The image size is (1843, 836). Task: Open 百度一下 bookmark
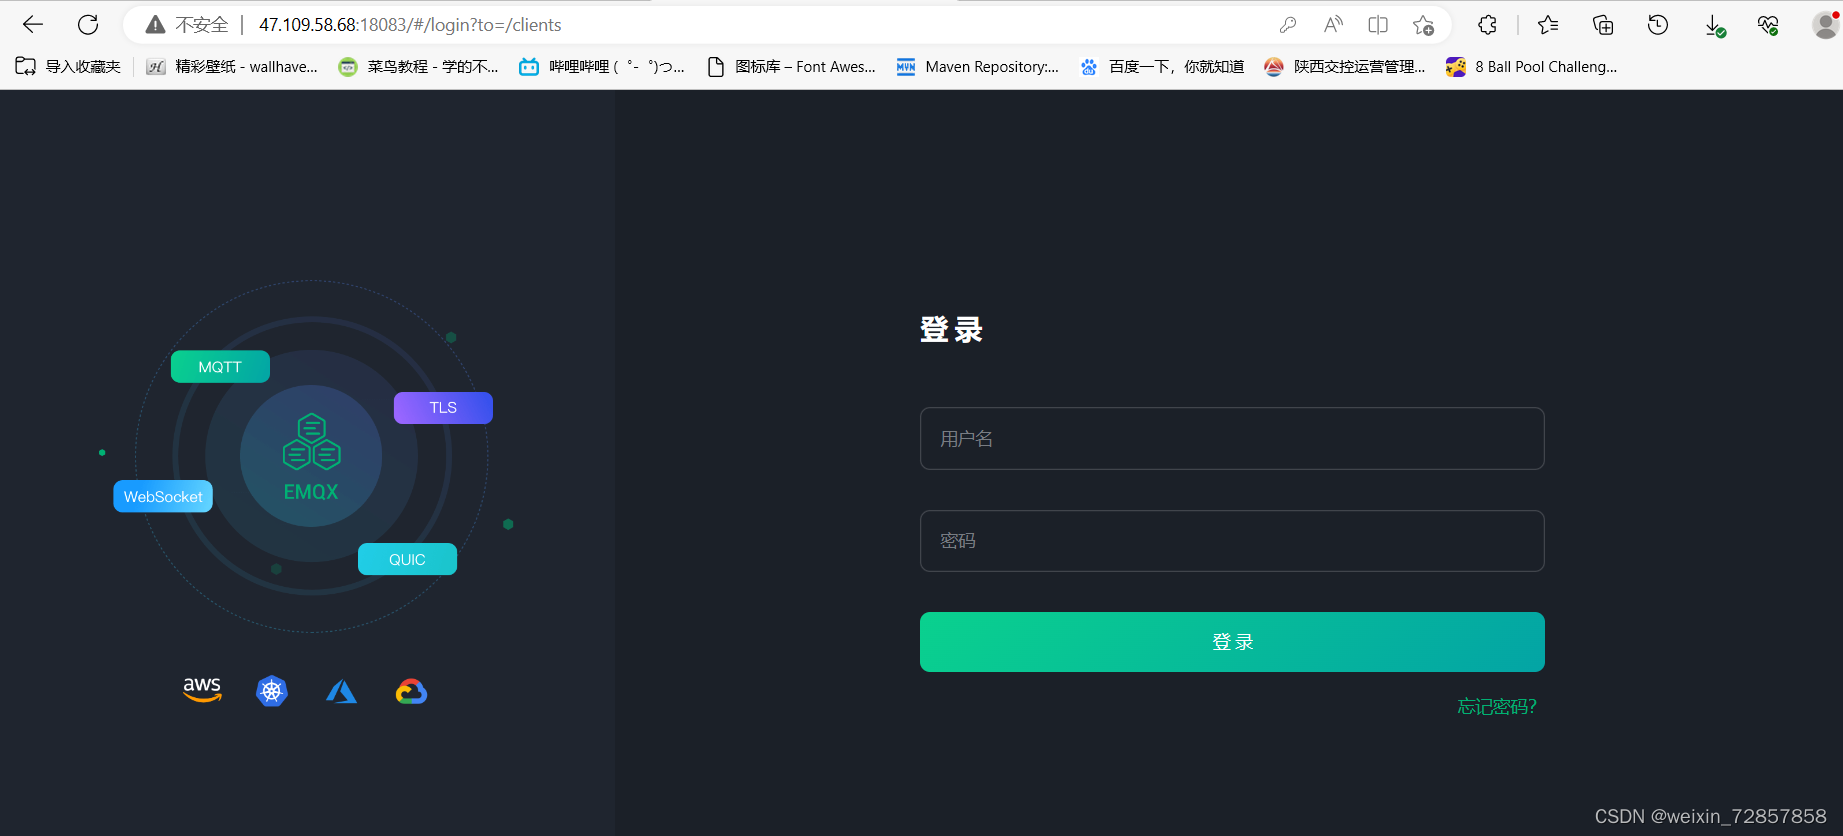pos(1162,67)
